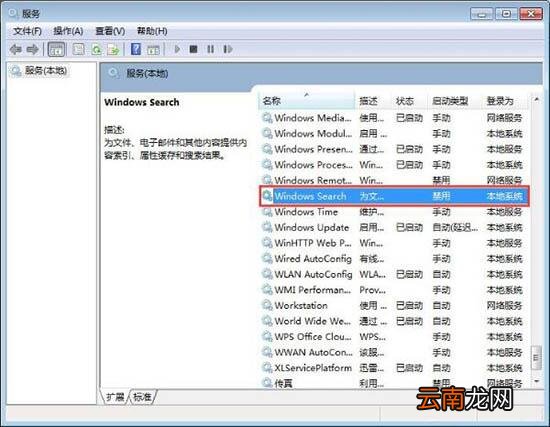Select the Windows Proces... service name
The width and height of the screenshot is (550, 427).
pos(313,165)
